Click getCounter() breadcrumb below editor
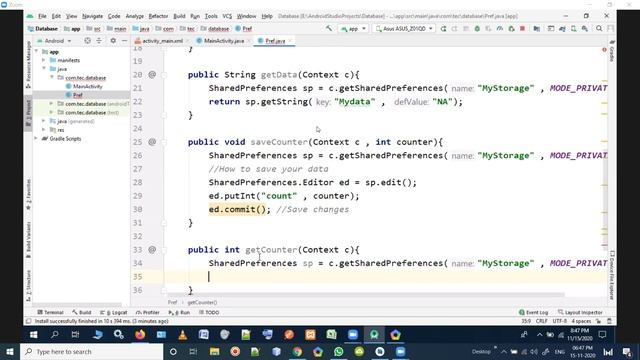The image size is (640, 360). coord(202,302)
